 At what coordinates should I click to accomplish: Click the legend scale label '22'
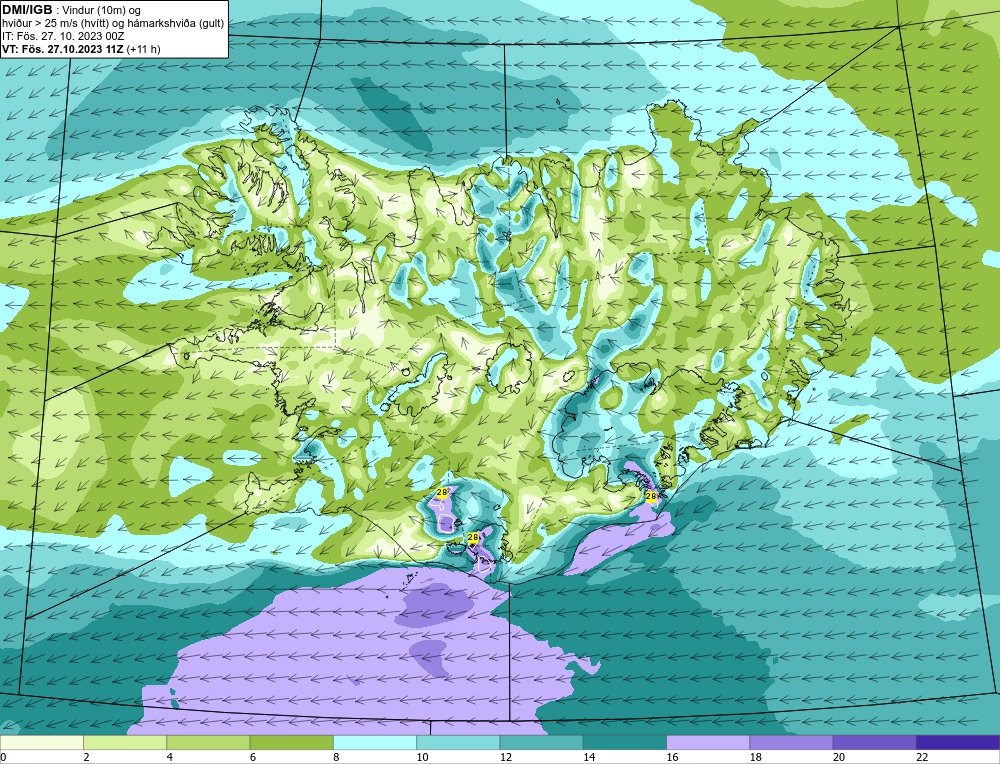922,757
